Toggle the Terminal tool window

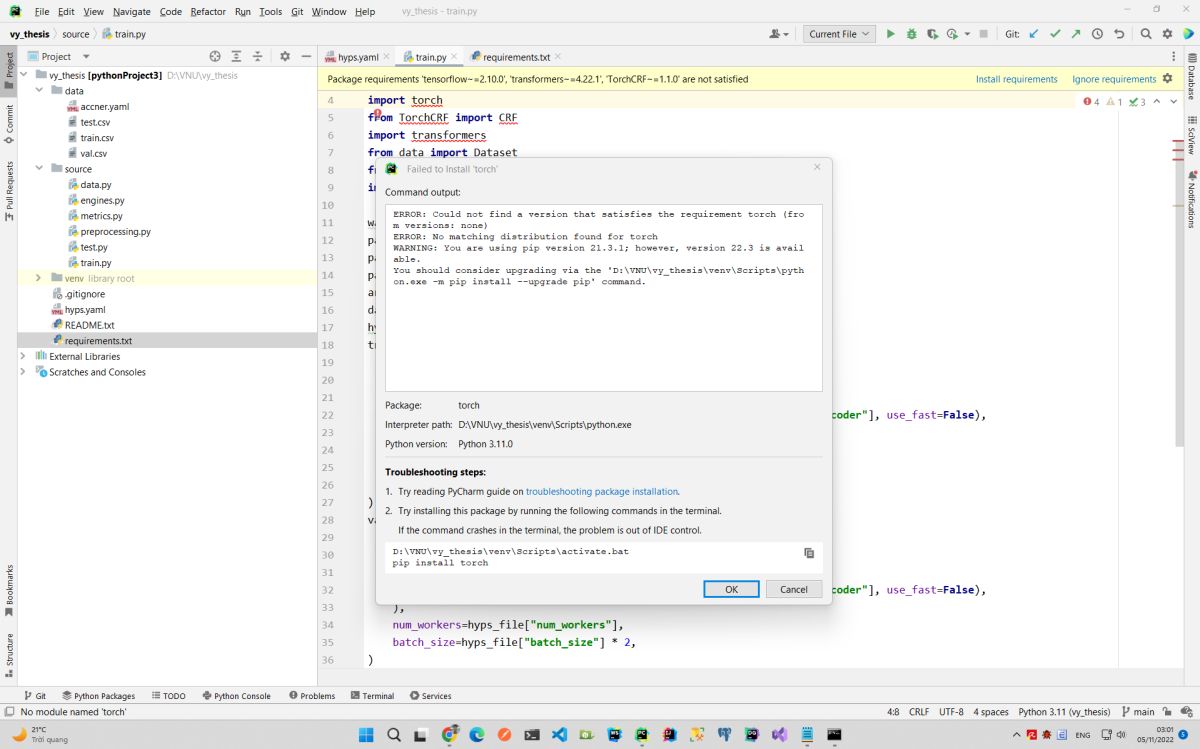click(372, 696)
